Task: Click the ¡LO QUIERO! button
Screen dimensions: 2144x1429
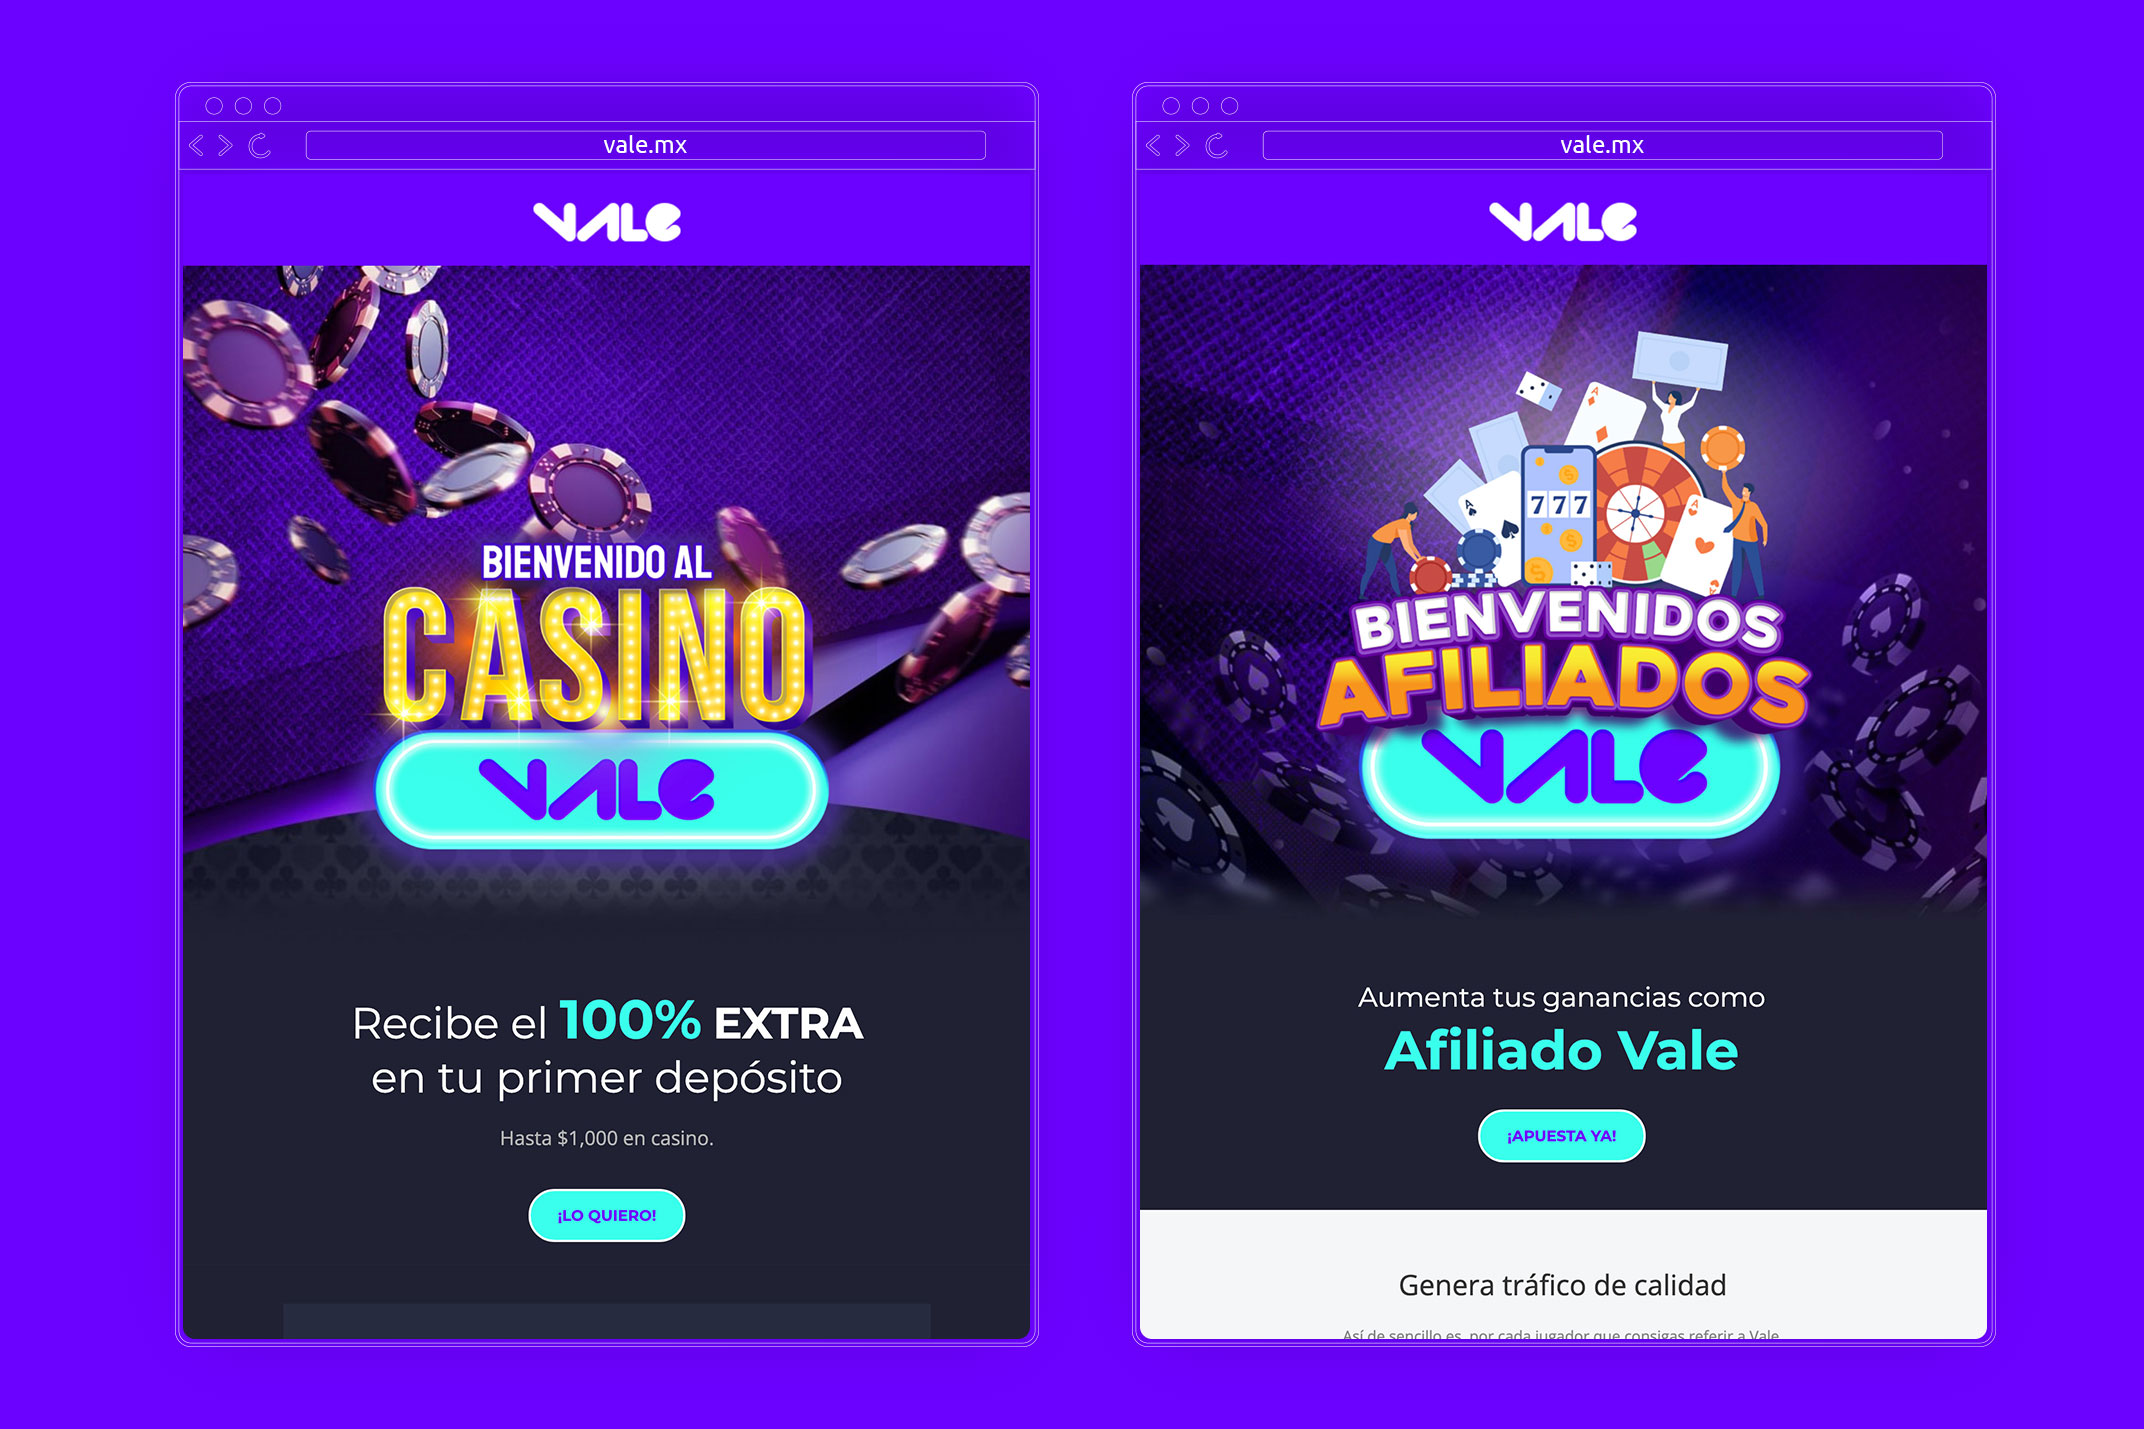Action: coord(607,1215)
